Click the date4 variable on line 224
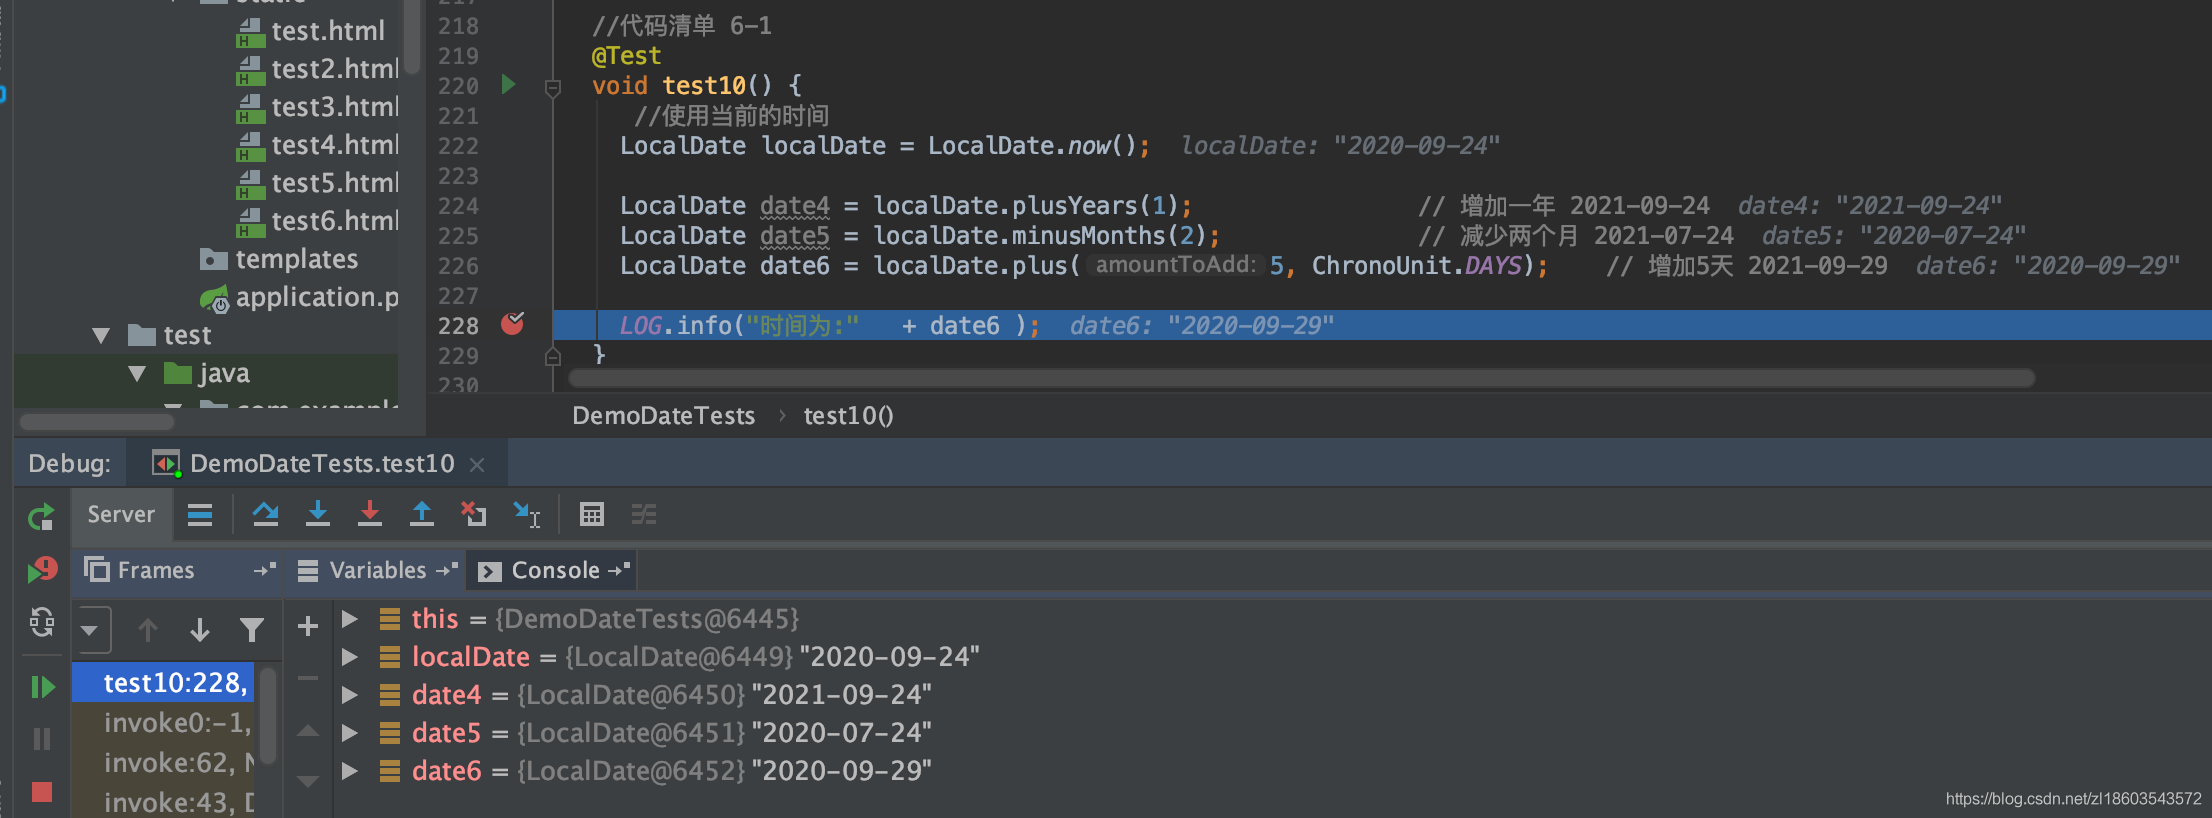Viewport: 2212px width, 818px height. [x=794, y=206]
